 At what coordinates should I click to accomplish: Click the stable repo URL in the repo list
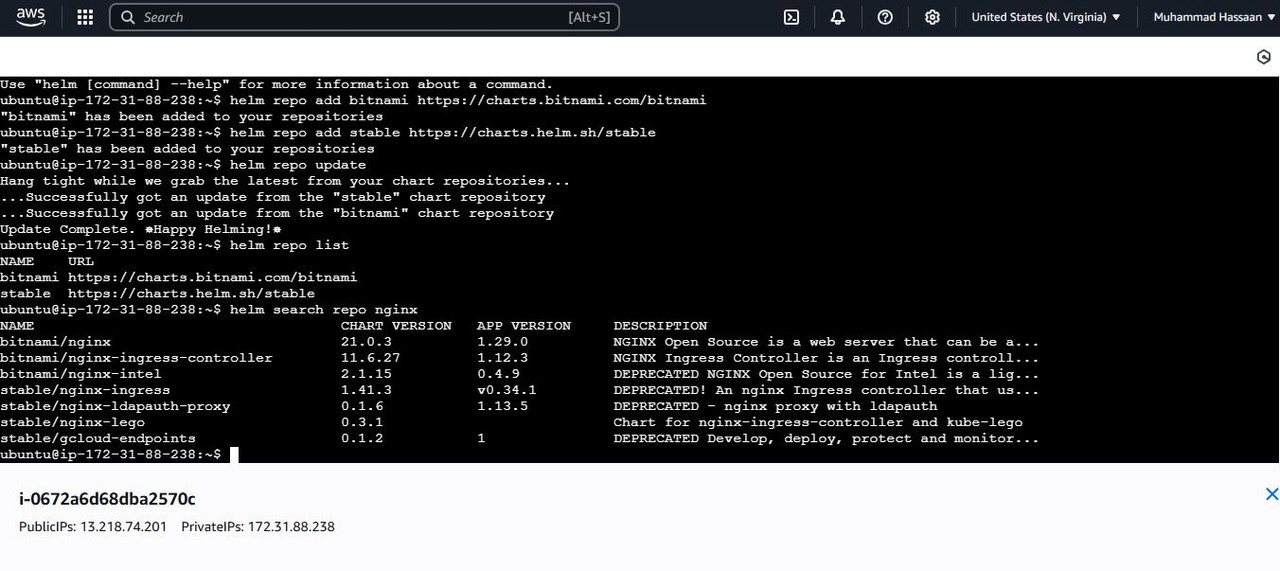(191, 293)
